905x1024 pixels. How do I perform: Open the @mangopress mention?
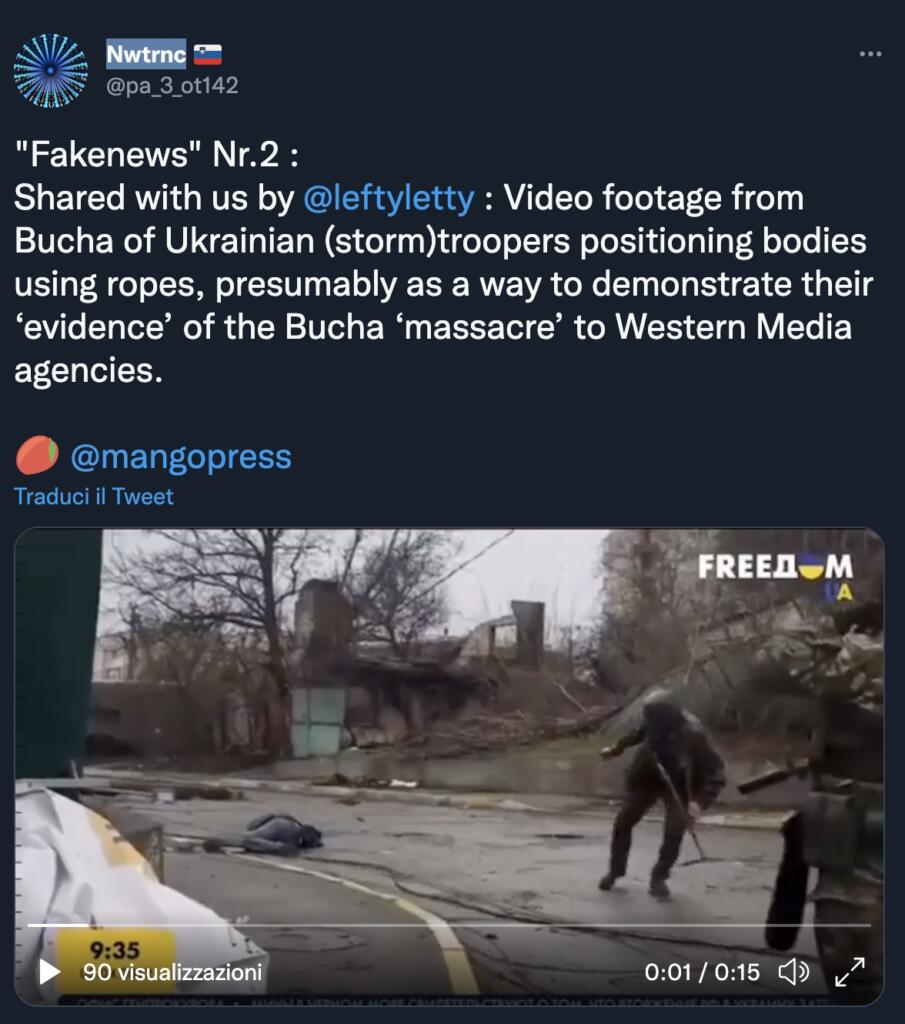[x=181, y=456]
